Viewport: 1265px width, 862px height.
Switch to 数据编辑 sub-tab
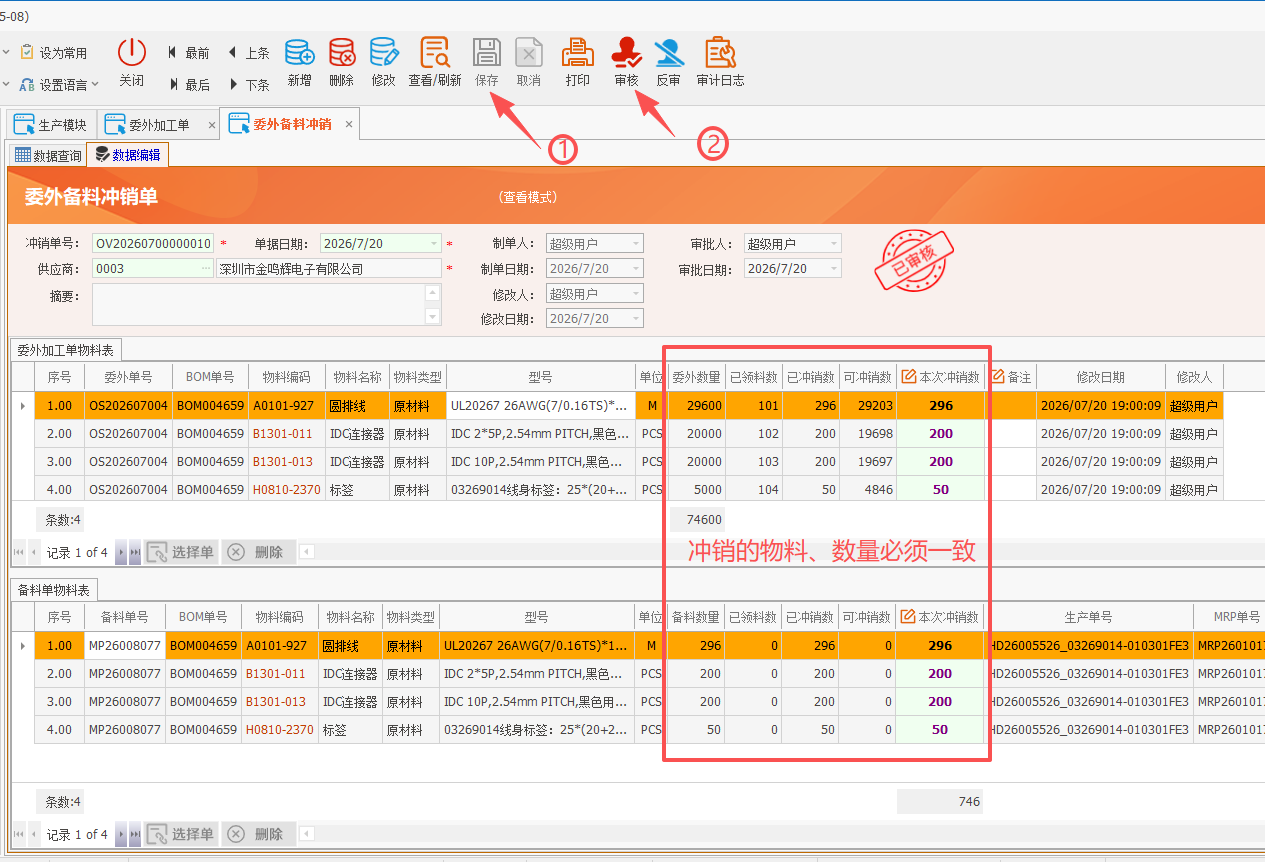pos(128,154)
